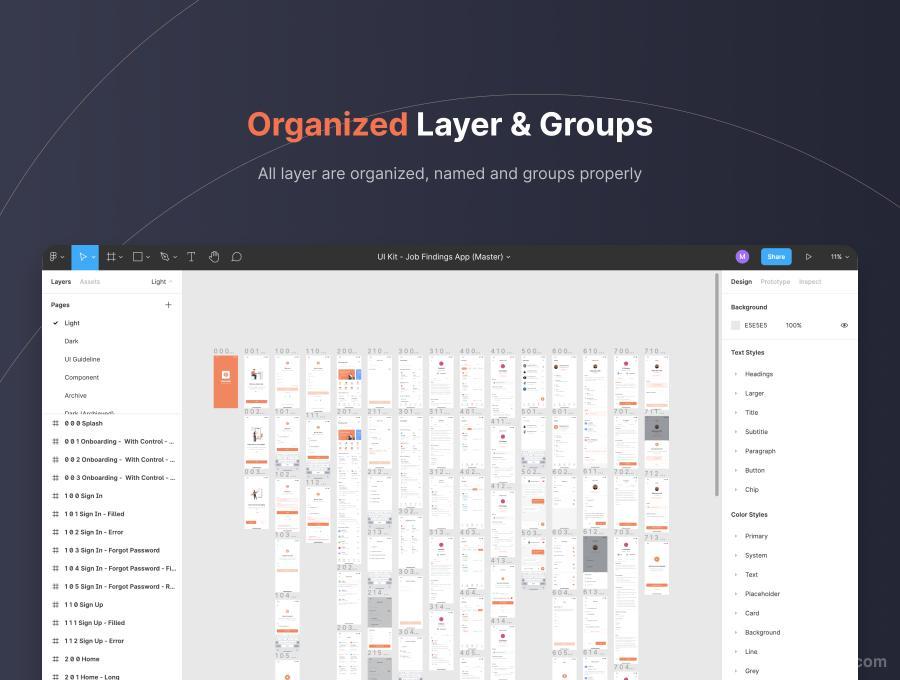Select the Hand tool
The image size is (900, 680).
click(x=214, y=257)
